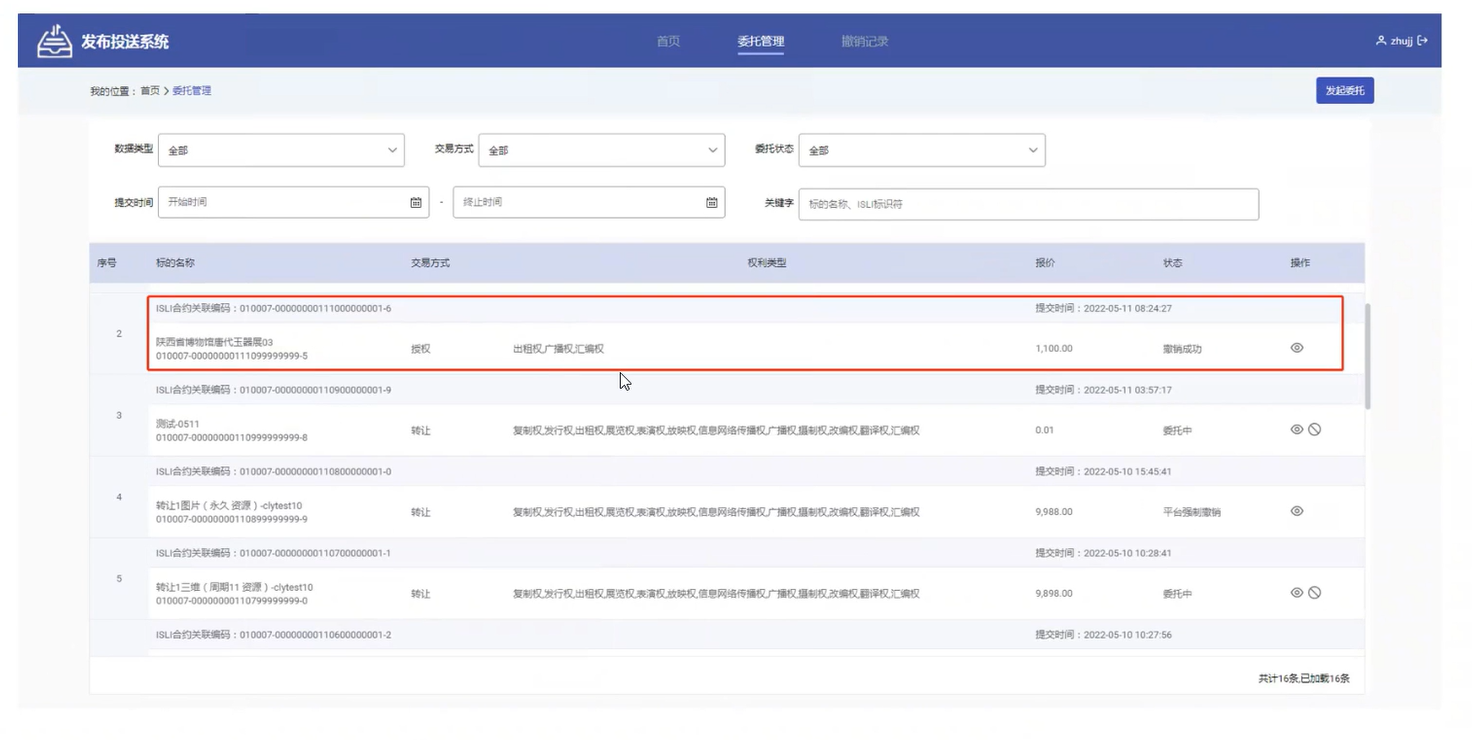
Task: Click the logout icon next to zhujj
Action: [x=1423, y=41]
